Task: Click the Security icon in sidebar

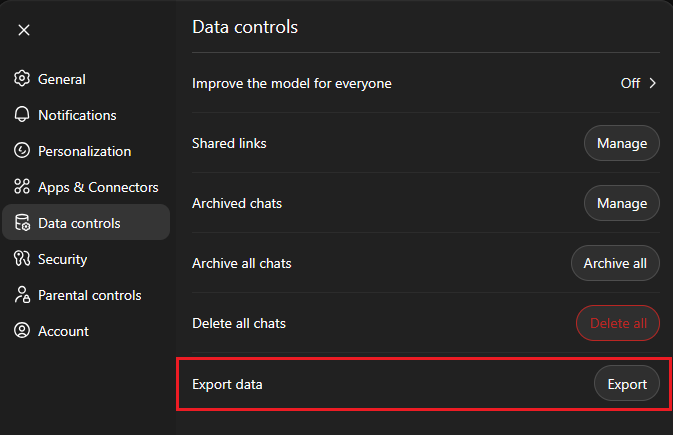Action: pyautogui.click(x=22, y=259)
